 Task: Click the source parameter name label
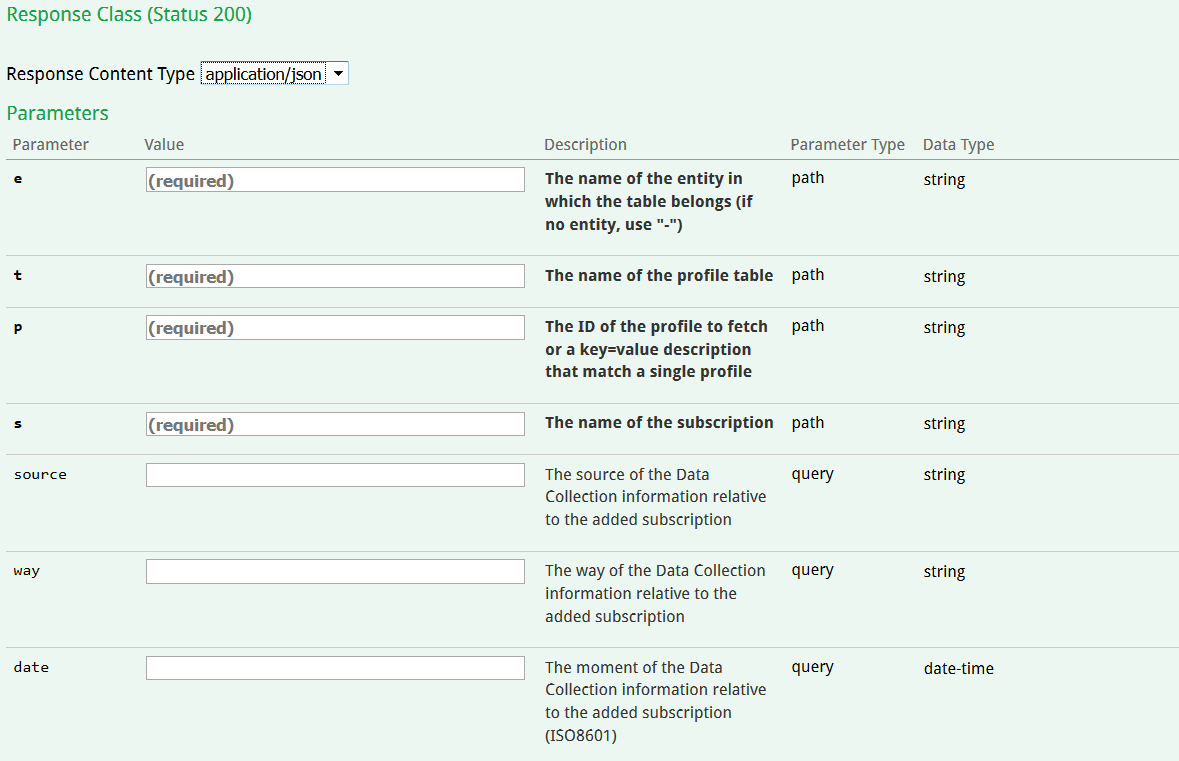(40, 475)
